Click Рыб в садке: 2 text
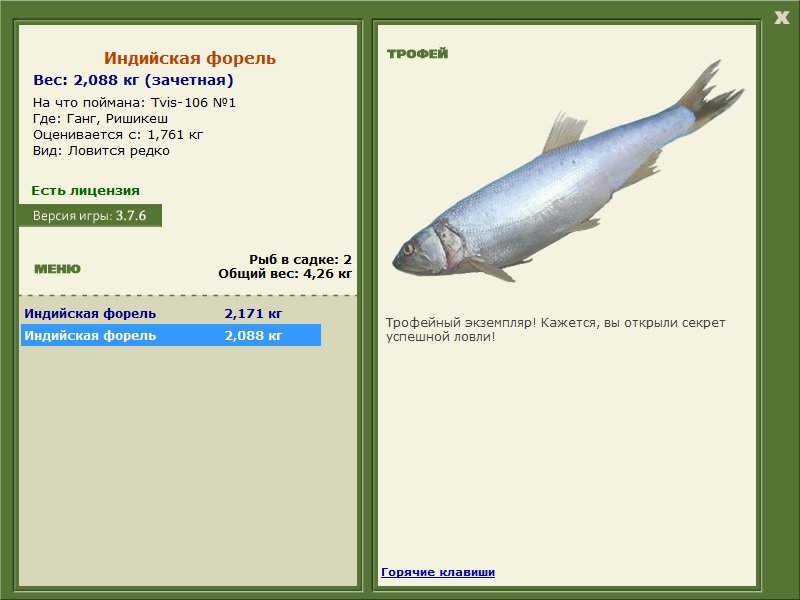Screen dimensions: 800x600 301,259
